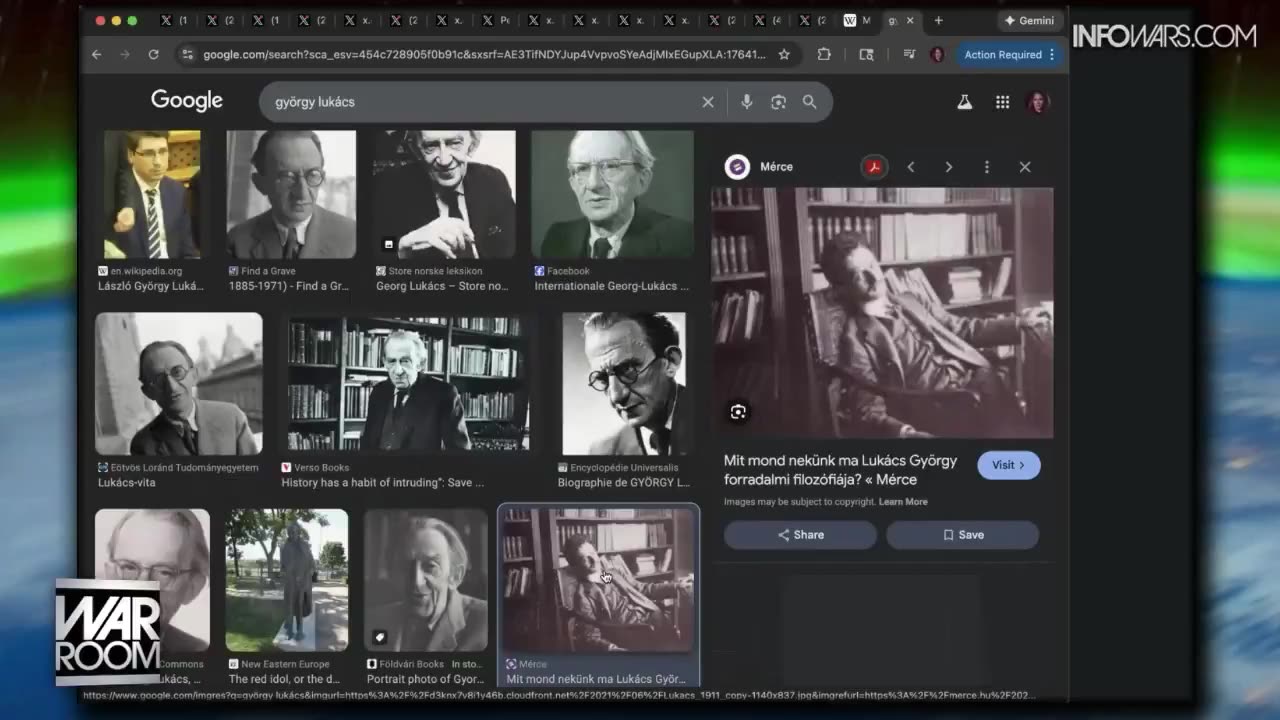Click the "Mérce" source name in preview header
This screenshot has height=720, width=1280.
click(x=776, y=167)
